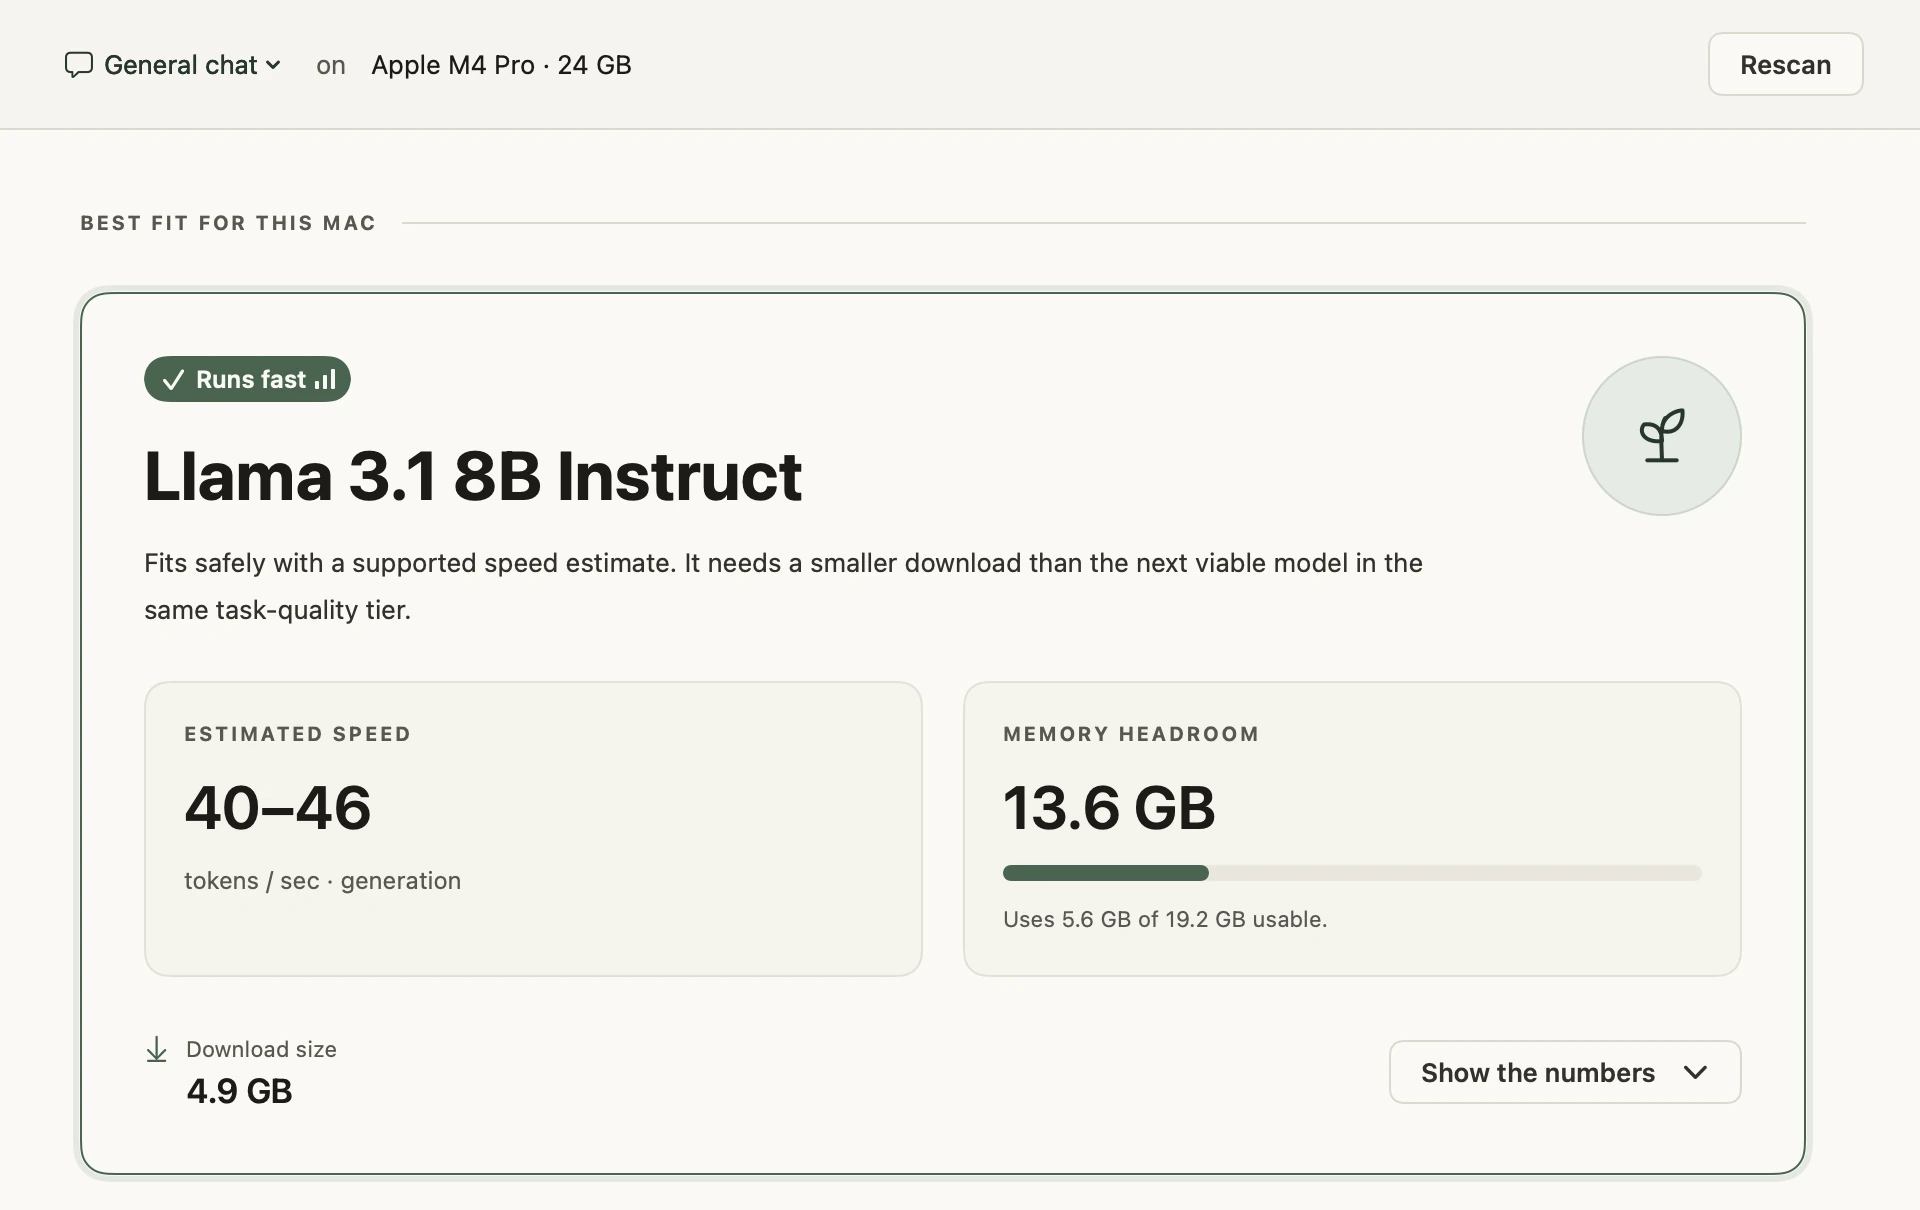This screenshot has width=1920, height=1210.
Task: Click the Memory Headroom card
Action: [x=1352, y=829]
